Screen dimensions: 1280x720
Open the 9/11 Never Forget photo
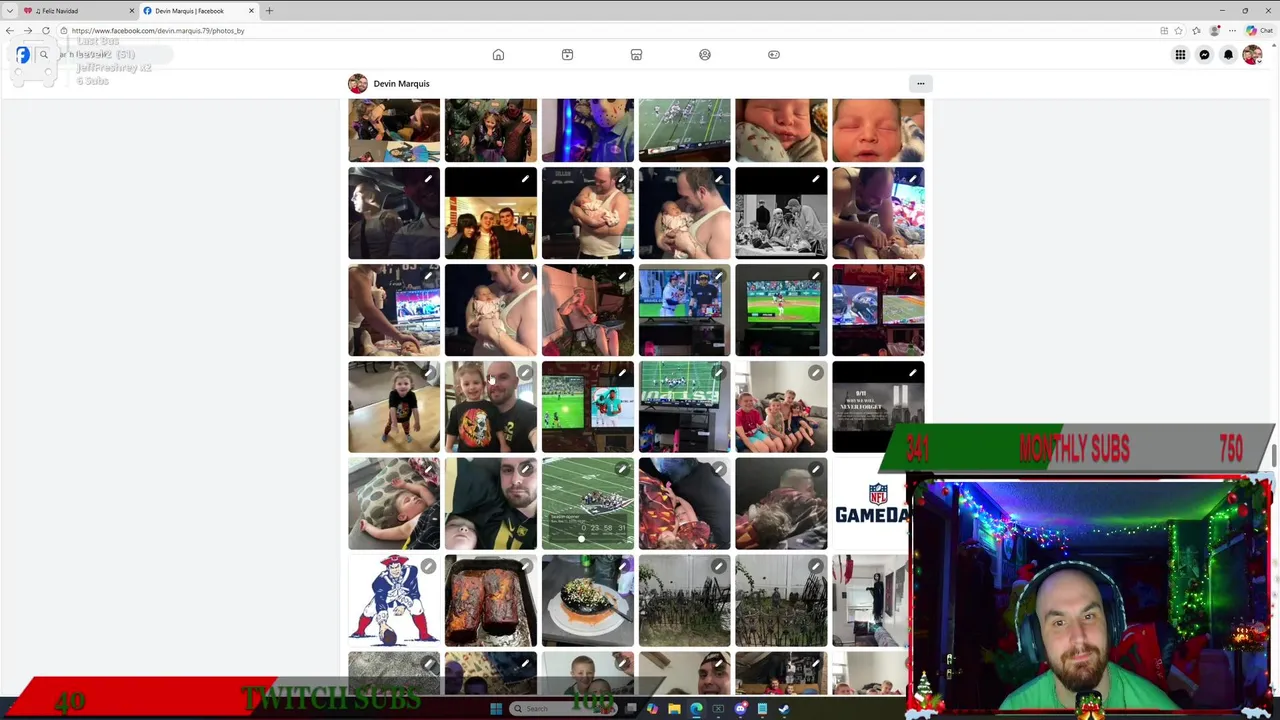878,407
